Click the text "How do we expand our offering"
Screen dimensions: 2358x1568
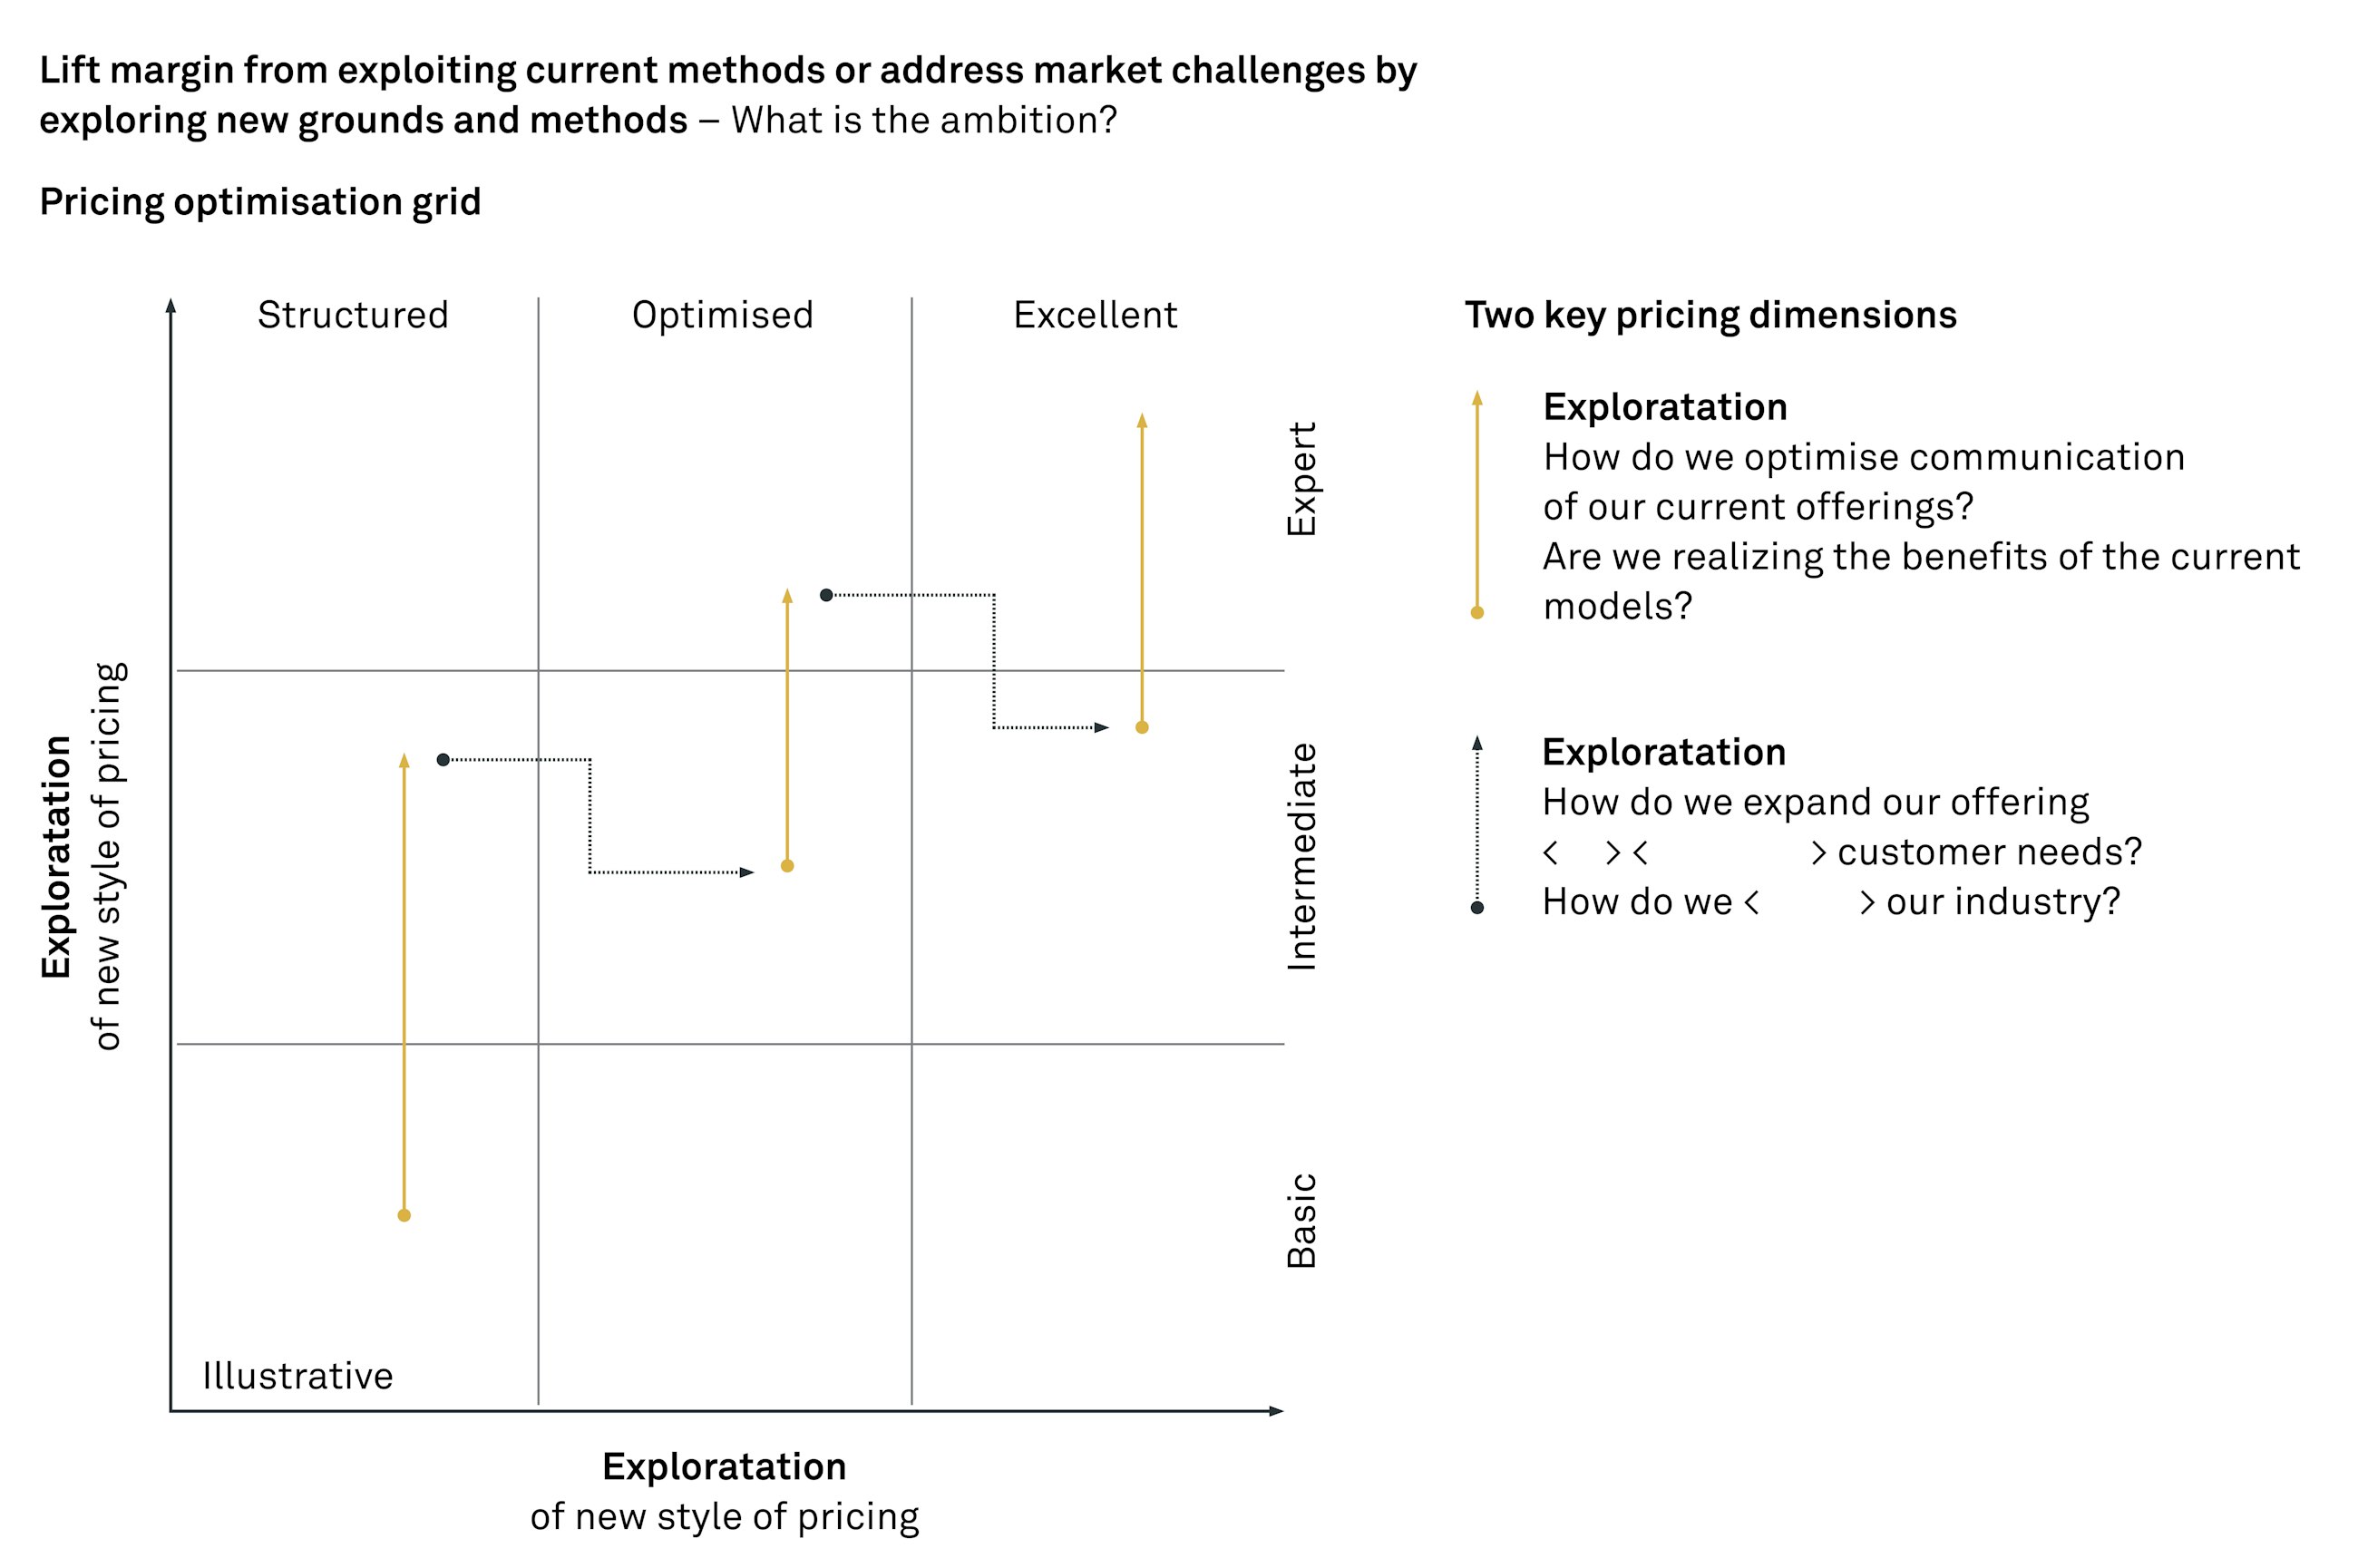coord(1815,802)
